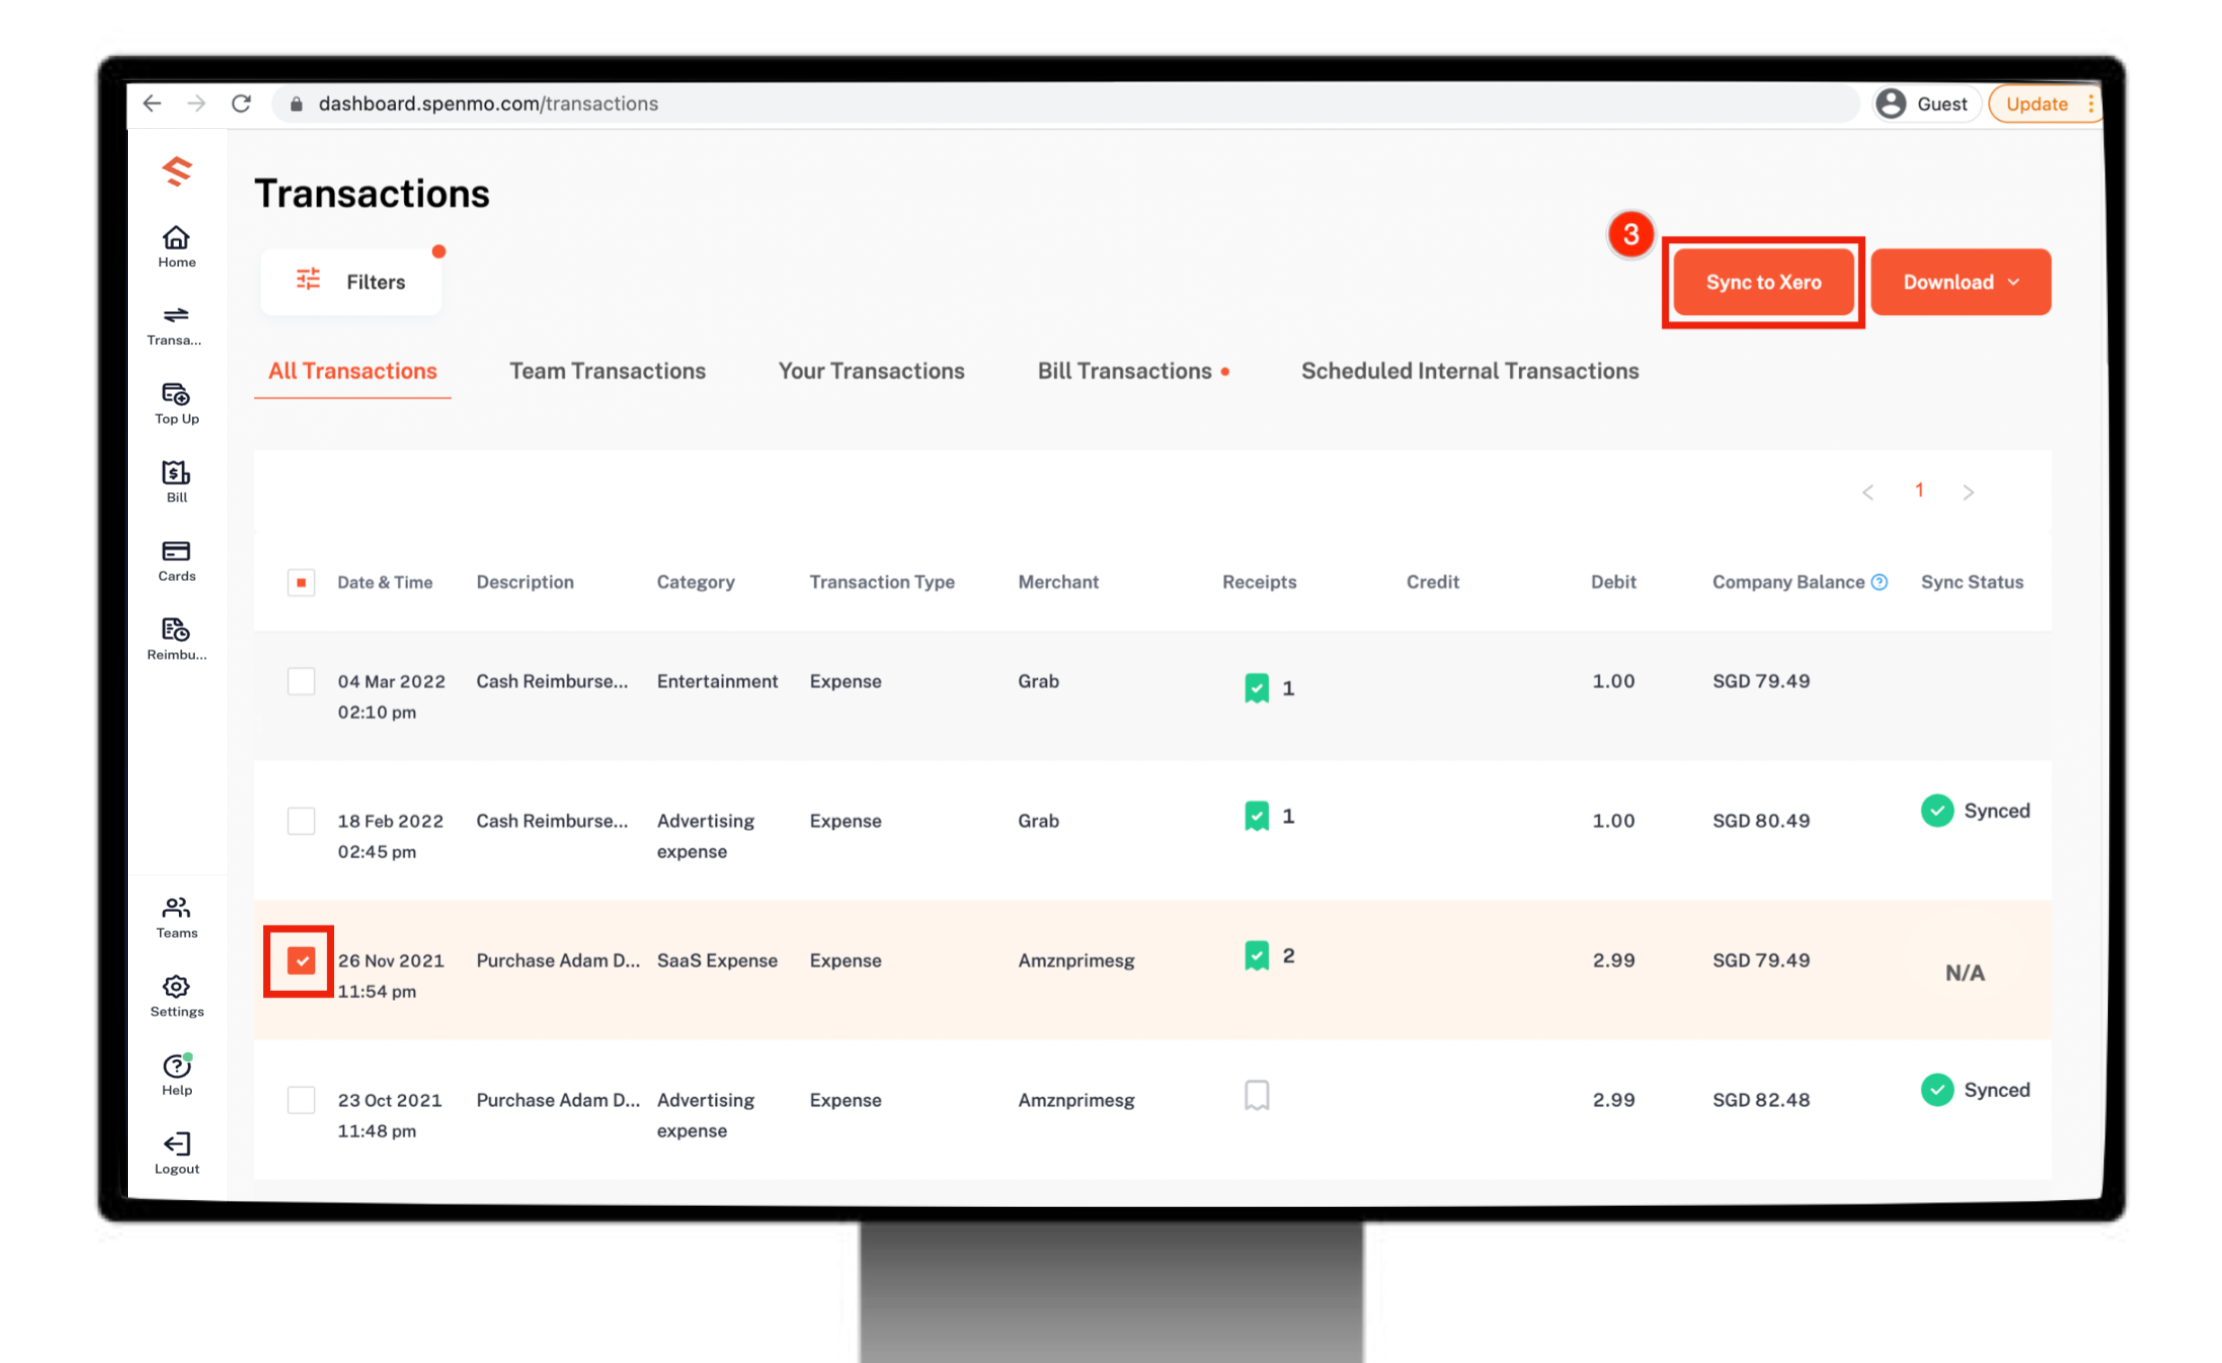Click Synced status icon for 18 Feb 2022 row

click(x=1937, y=810)
